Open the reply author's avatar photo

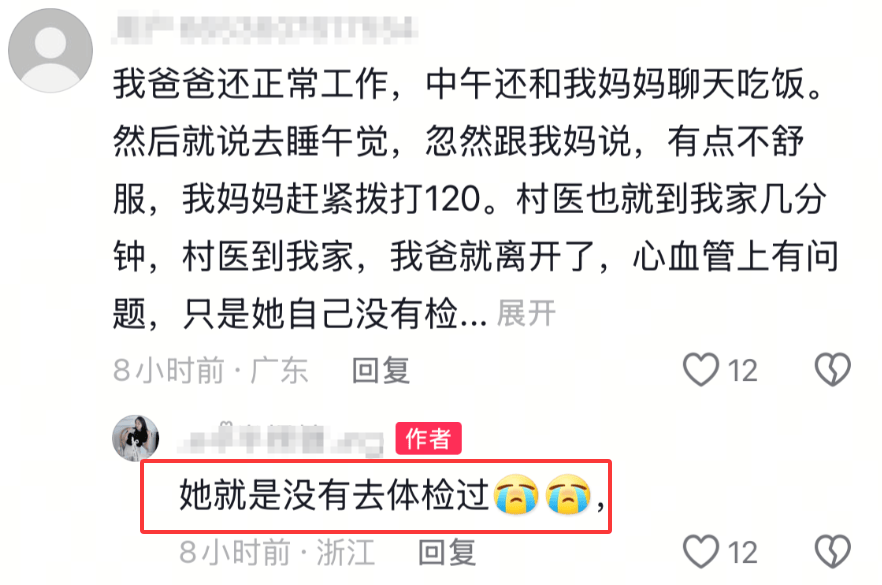pos(136,438)
